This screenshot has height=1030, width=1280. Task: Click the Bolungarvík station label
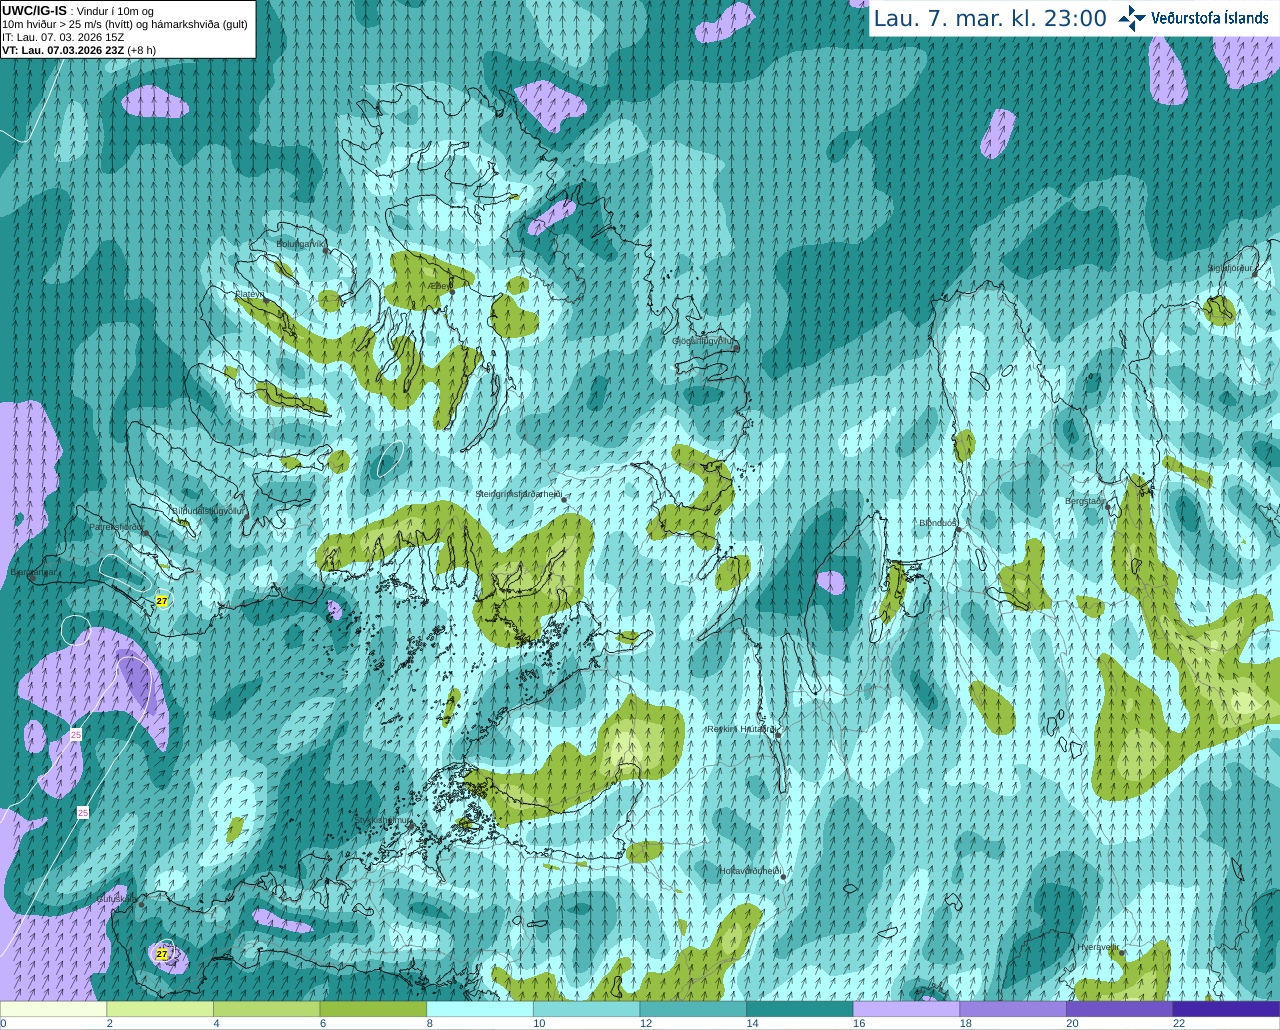301,243
